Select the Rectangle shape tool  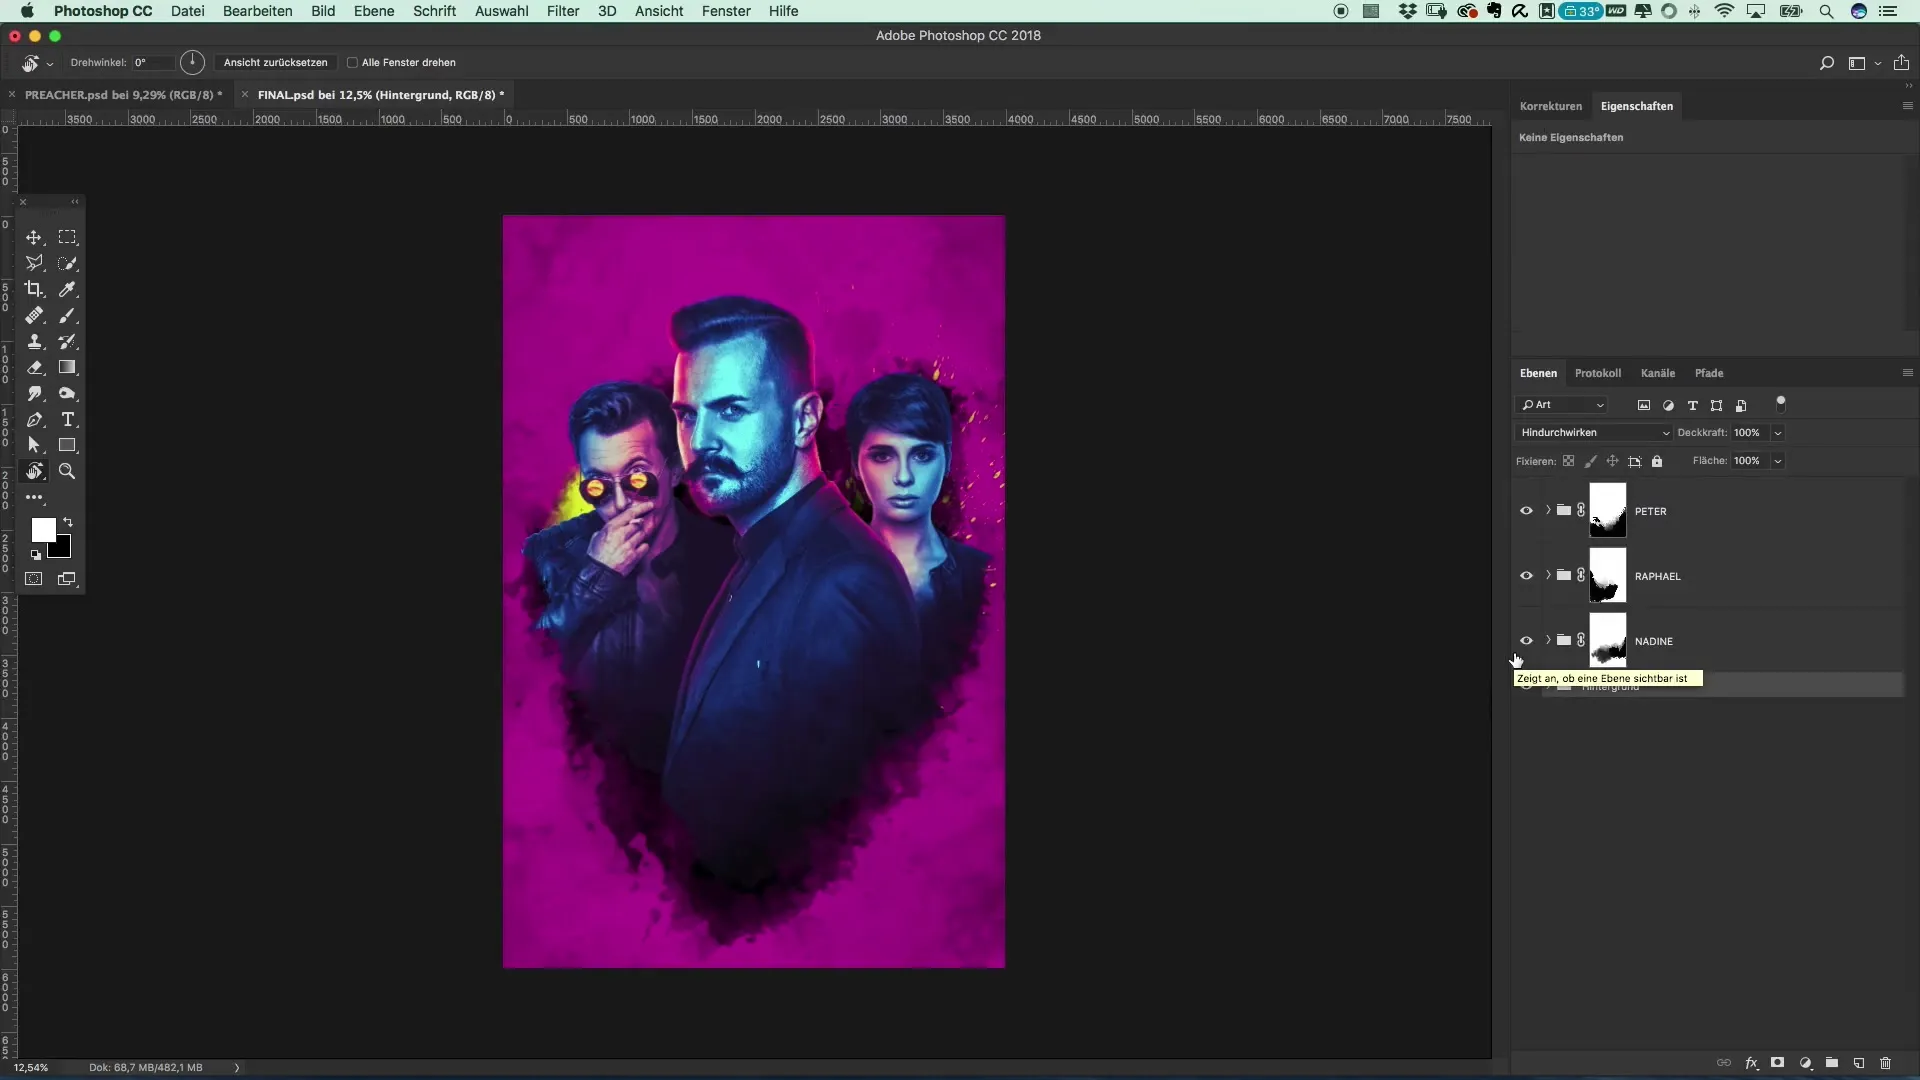(x=67, y=445)
